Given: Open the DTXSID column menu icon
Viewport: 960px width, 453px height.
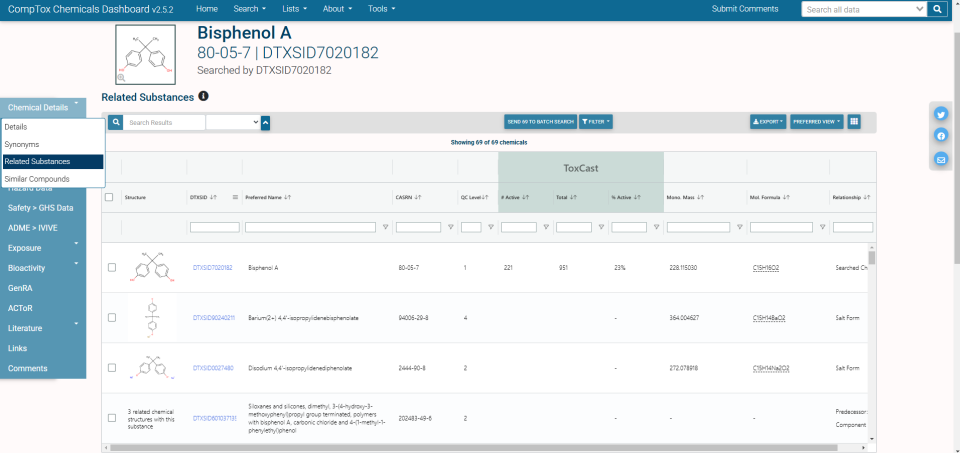Looking at the screenshot, I should click(x=235, y=197).
